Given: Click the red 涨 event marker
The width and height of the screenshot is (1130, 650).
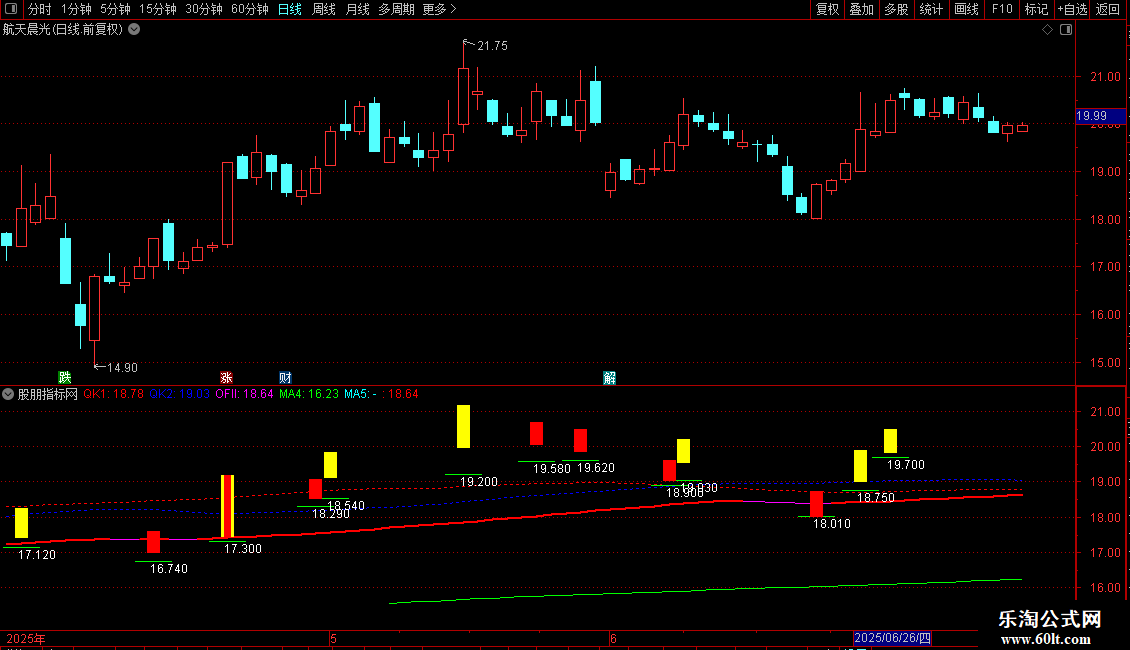Looking at the screenshot, I should tap(226, 378).
